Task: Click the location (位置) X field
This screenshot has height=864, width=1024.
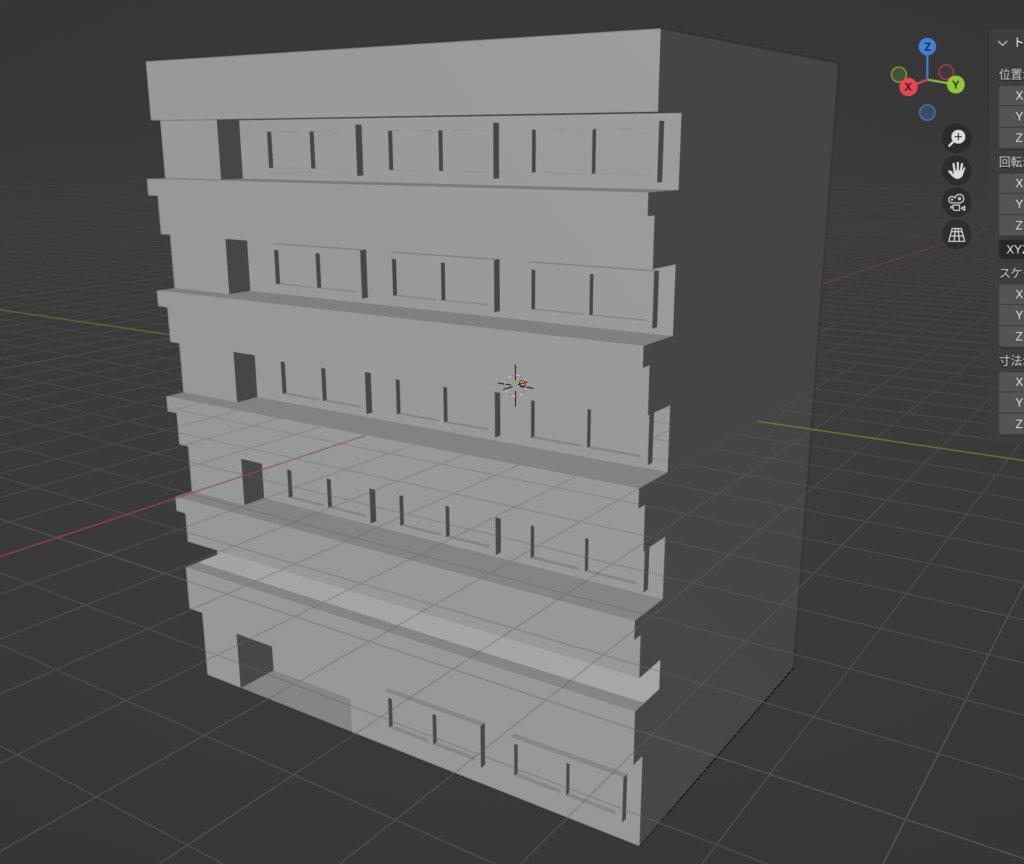Action: tap(1011, 96)
